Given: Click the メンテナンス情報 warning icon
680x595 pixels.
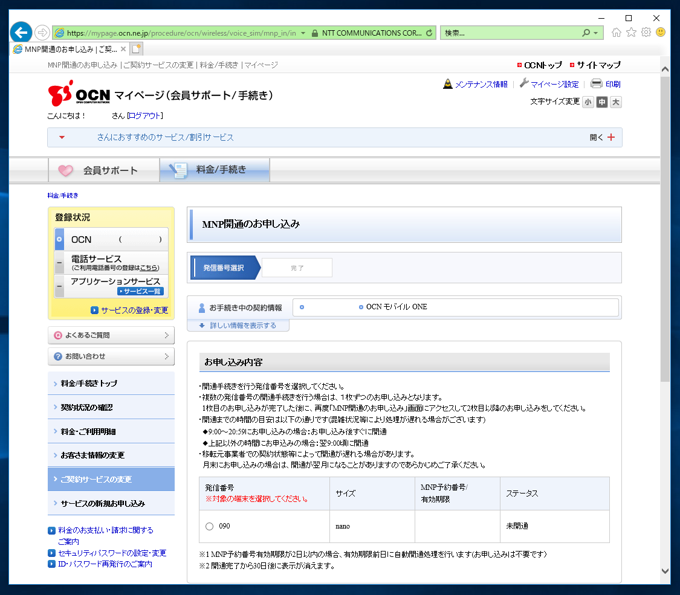Looking at the screenshot, I should [x=448, y=84].
